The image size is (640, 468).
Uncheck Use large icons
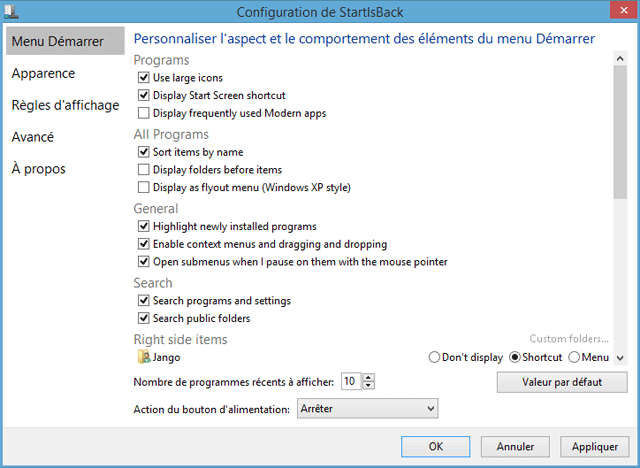[x=144, y=78]
